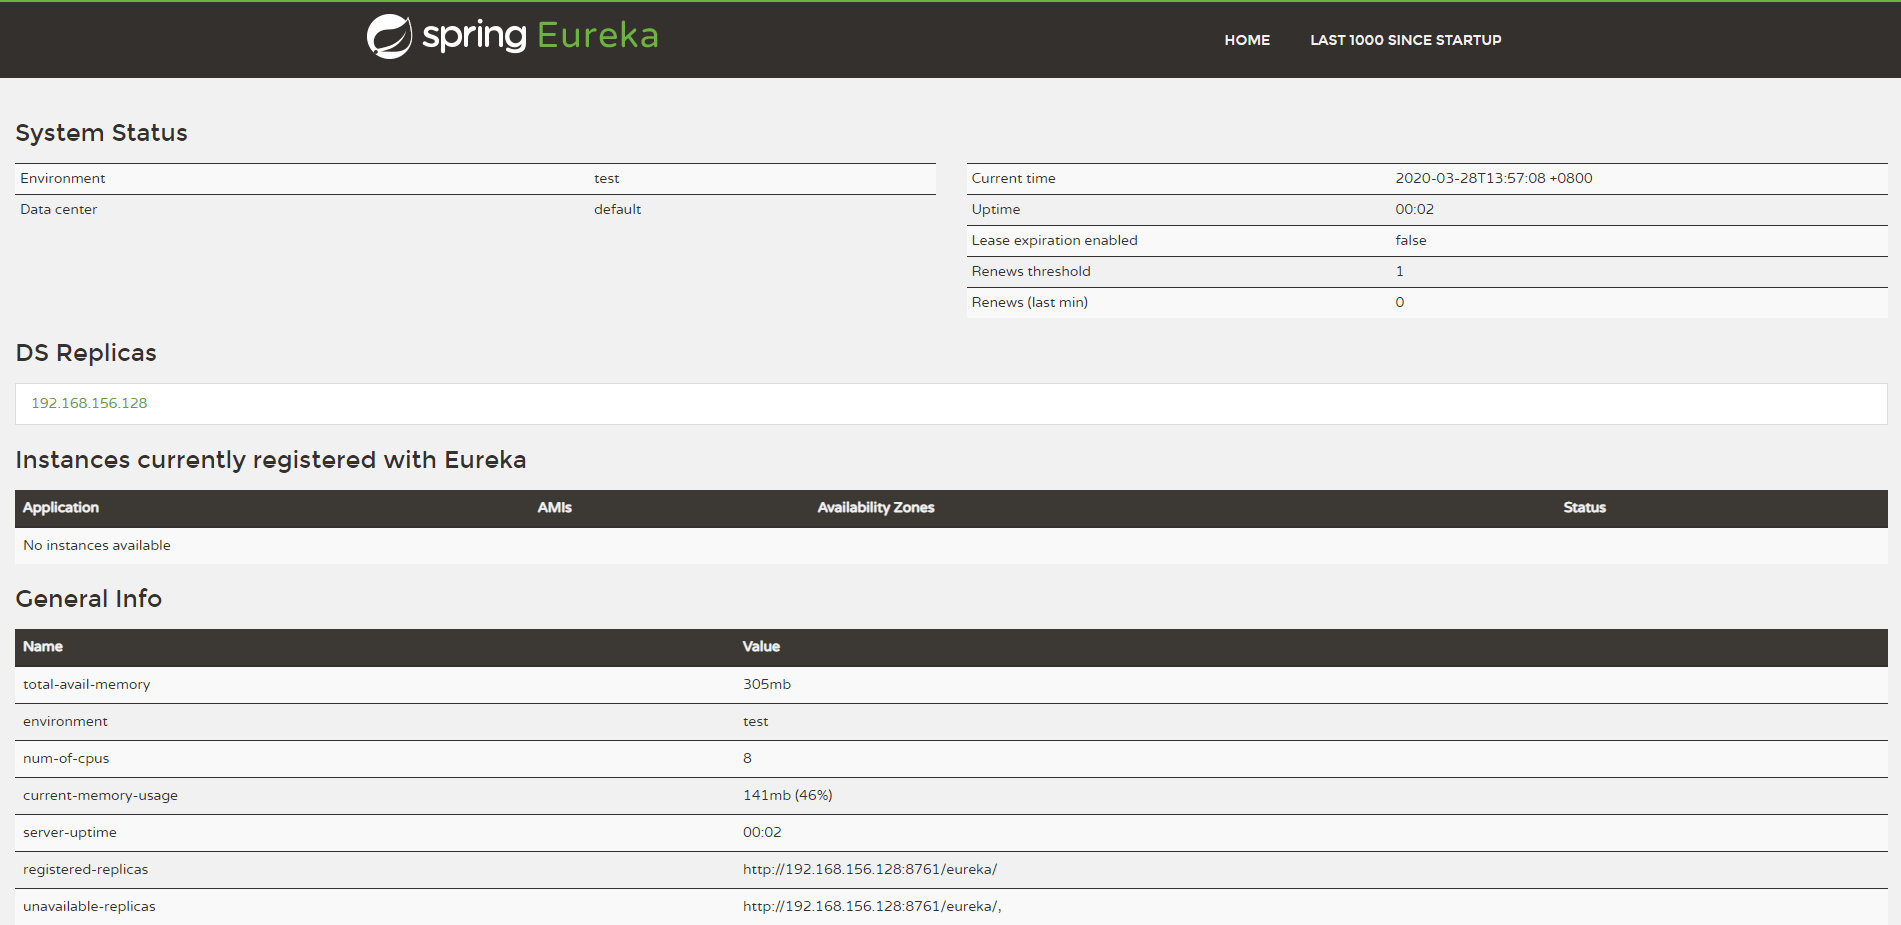Click the Status column header
Viewport: 1901px width, 925px height.
(x=1584, y=508)
